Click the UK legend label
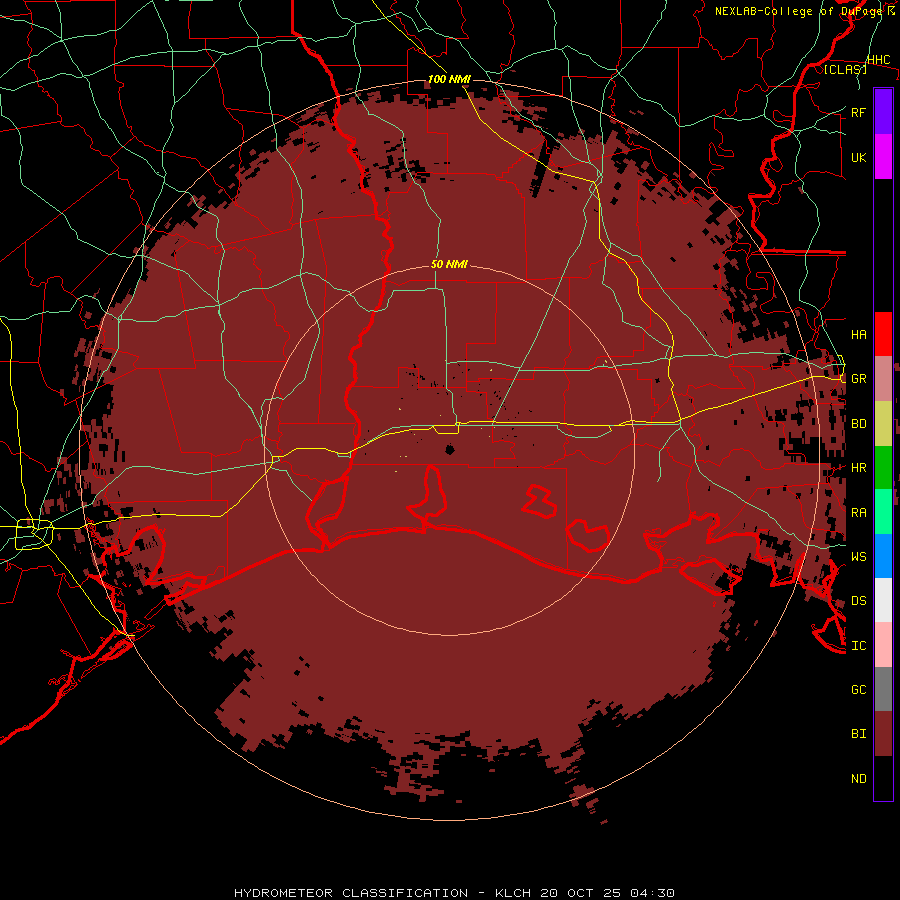Screen dimensions: 900x900 point(858,157)
